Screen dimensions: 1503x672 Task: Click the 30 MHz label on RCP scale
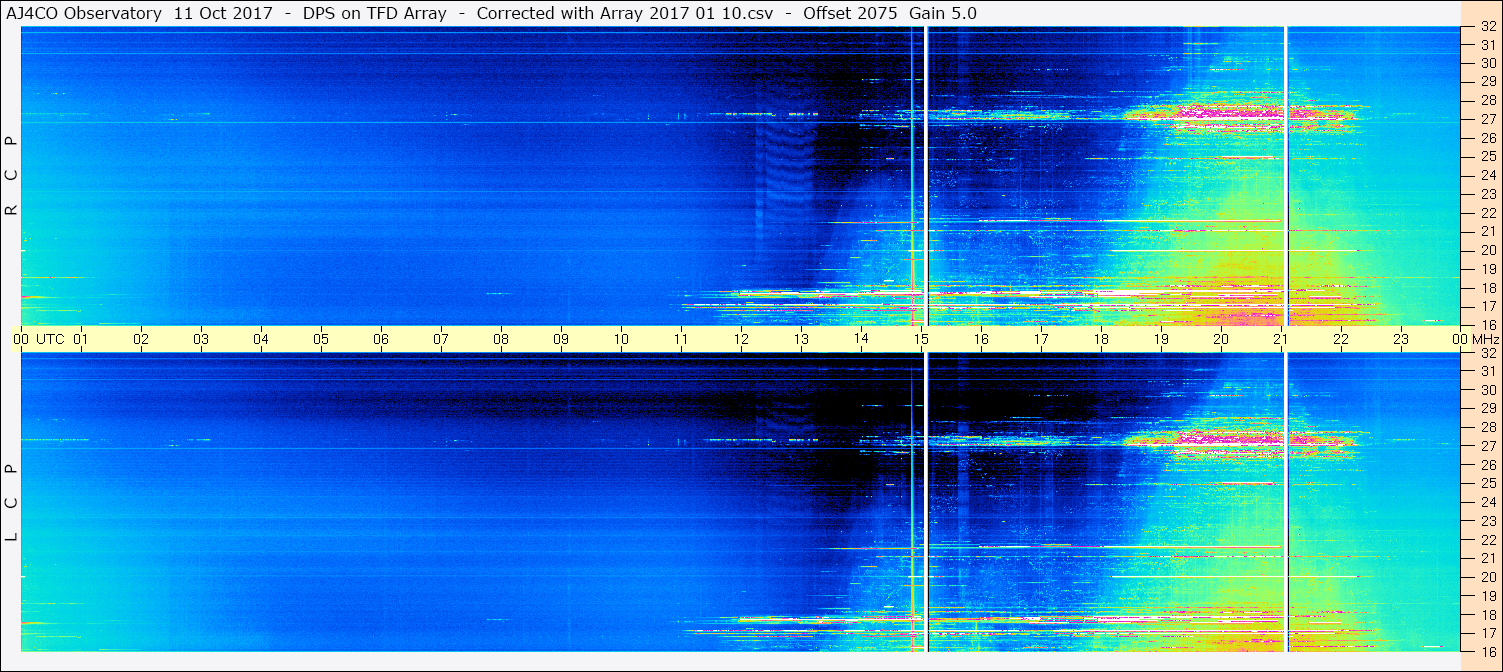click(x=1488, y=63)
